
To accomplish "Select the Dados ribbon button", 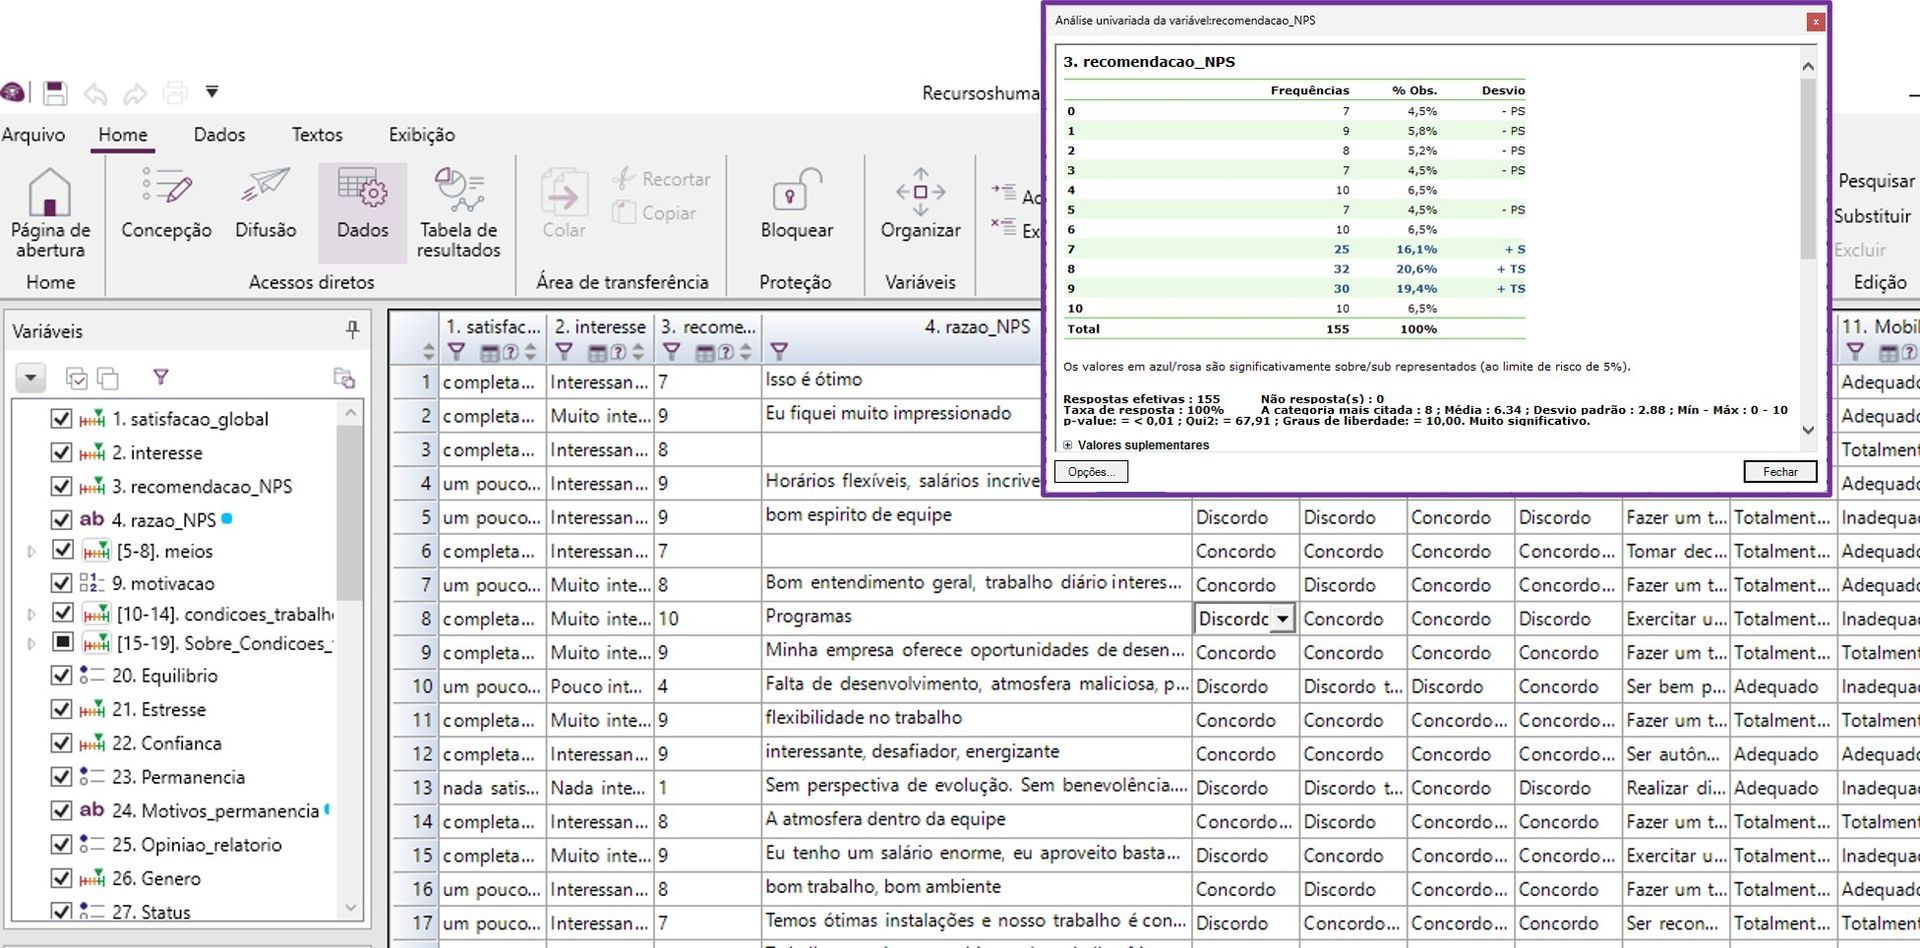I will point(362,212).
